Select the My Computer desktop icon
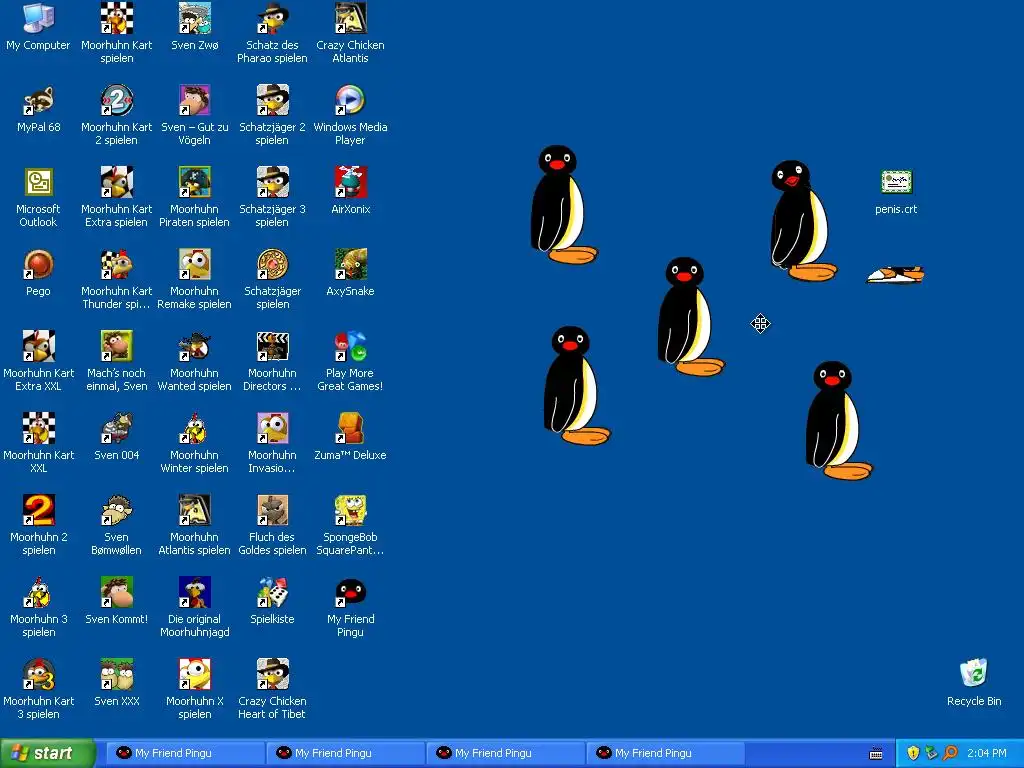The width and height of the screenshot is (1024, 768). (39, 18)
